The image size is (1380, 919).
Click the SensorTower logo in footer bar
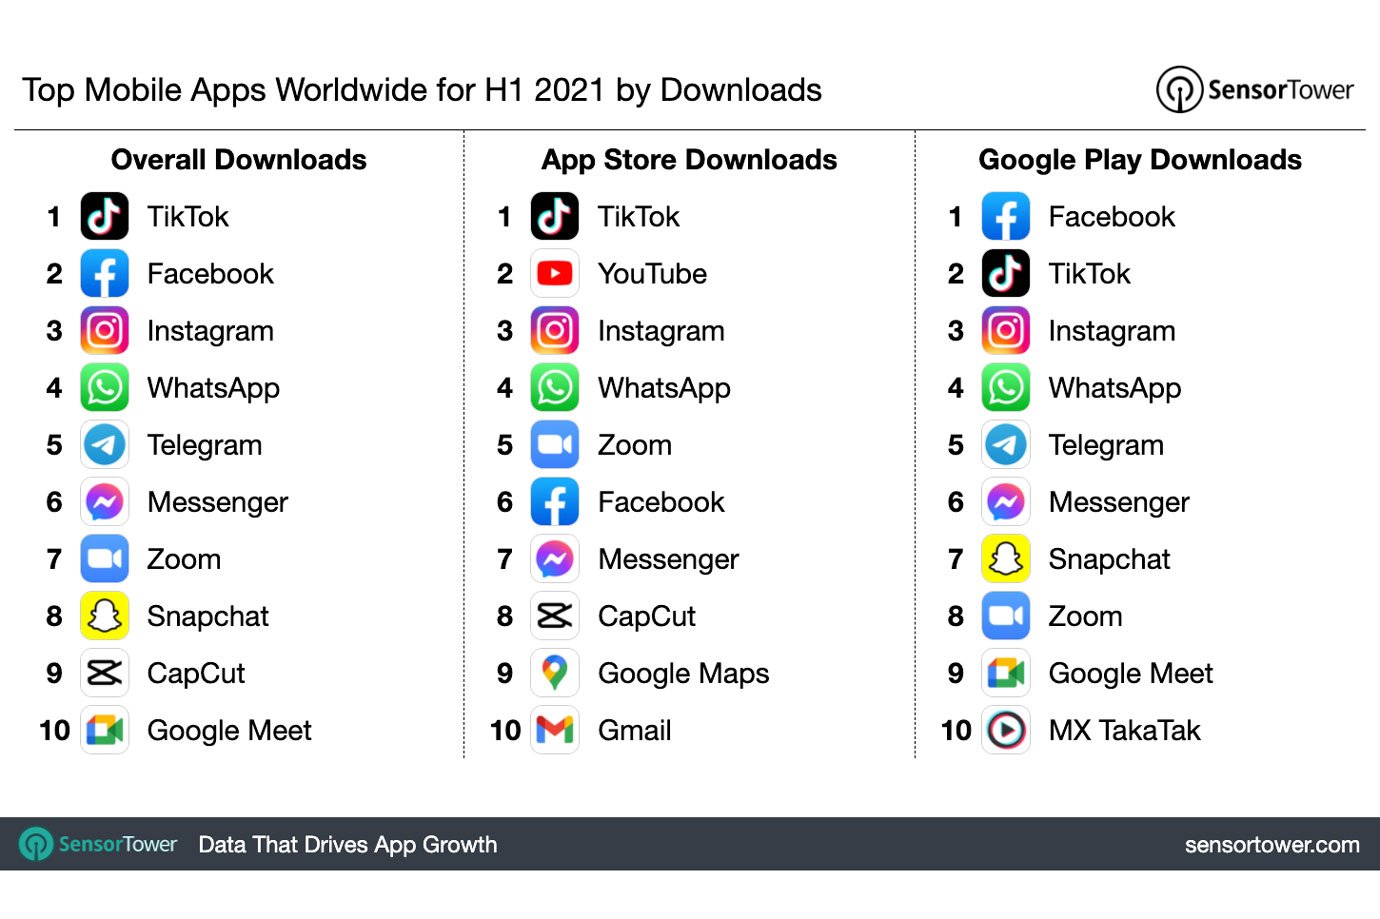(x=98, y=845)
